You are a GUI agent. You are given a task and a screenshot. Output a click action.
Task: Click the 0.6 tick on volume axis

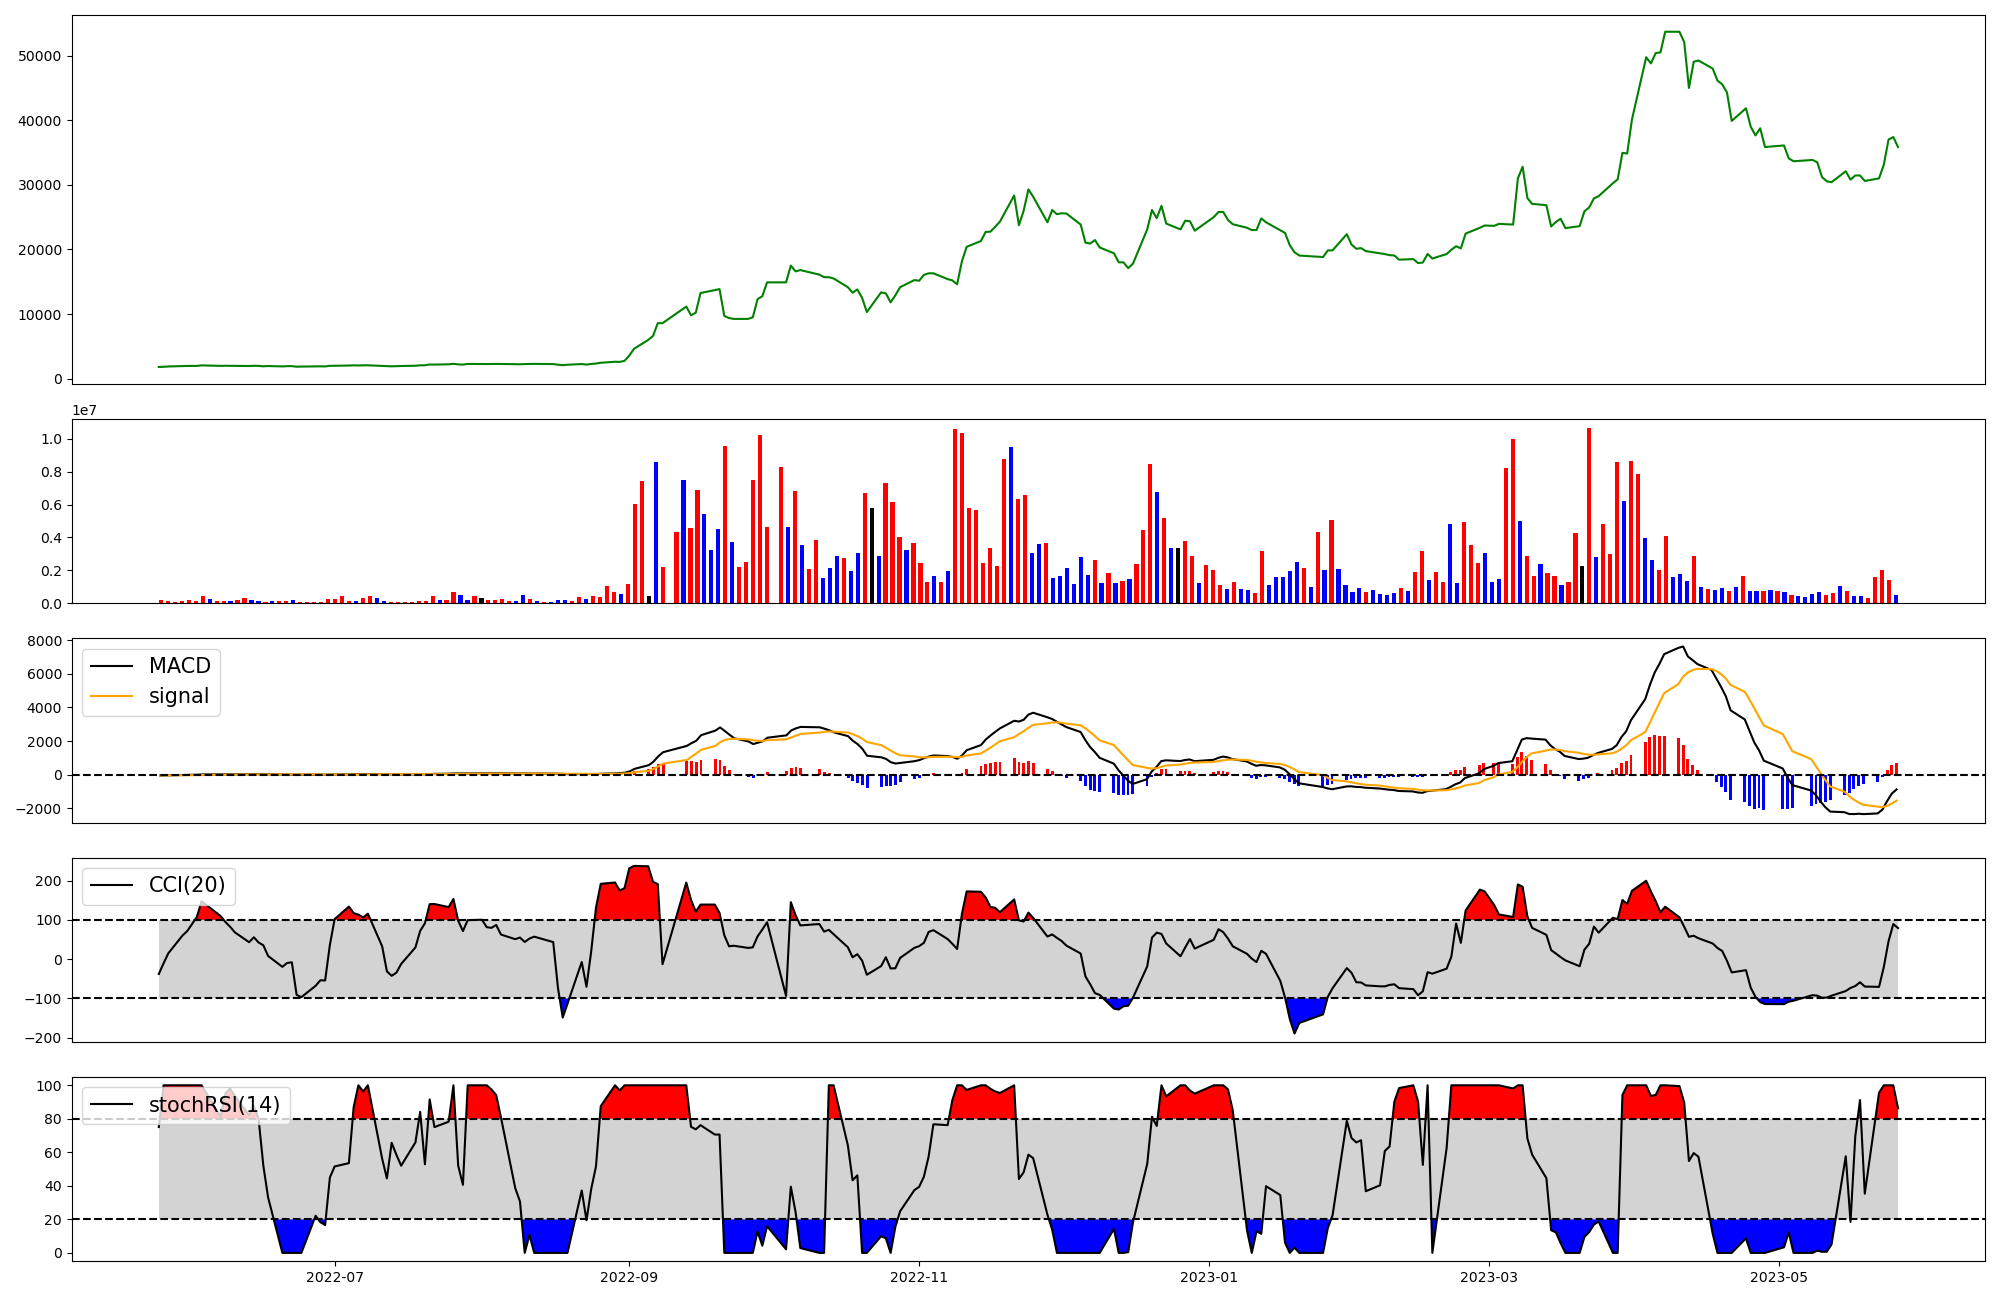[x=51, y=505]
